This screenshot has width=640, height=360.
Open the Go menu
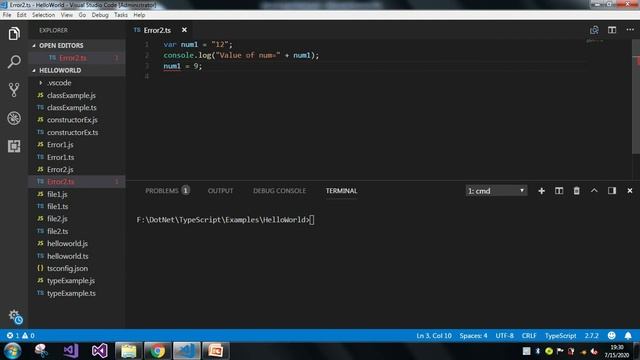(82, 15)
